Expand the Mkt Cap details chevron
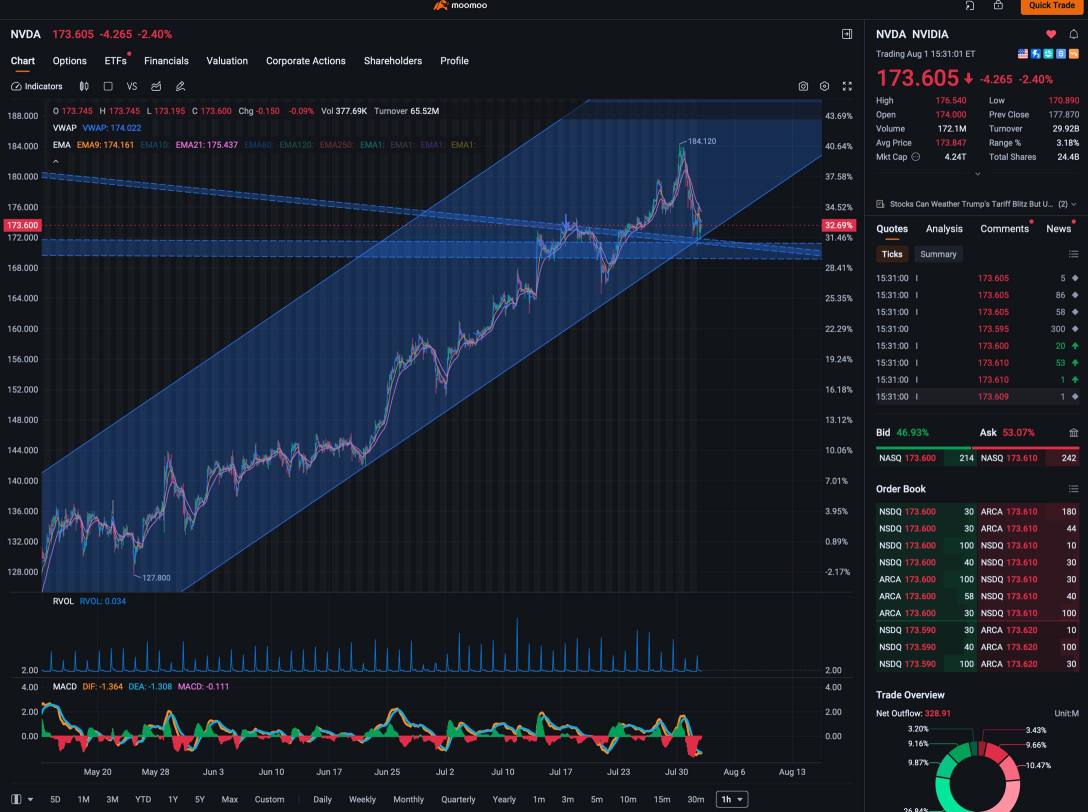The height and width of the screenshot is (812, 1088). [x=977, y=172]
